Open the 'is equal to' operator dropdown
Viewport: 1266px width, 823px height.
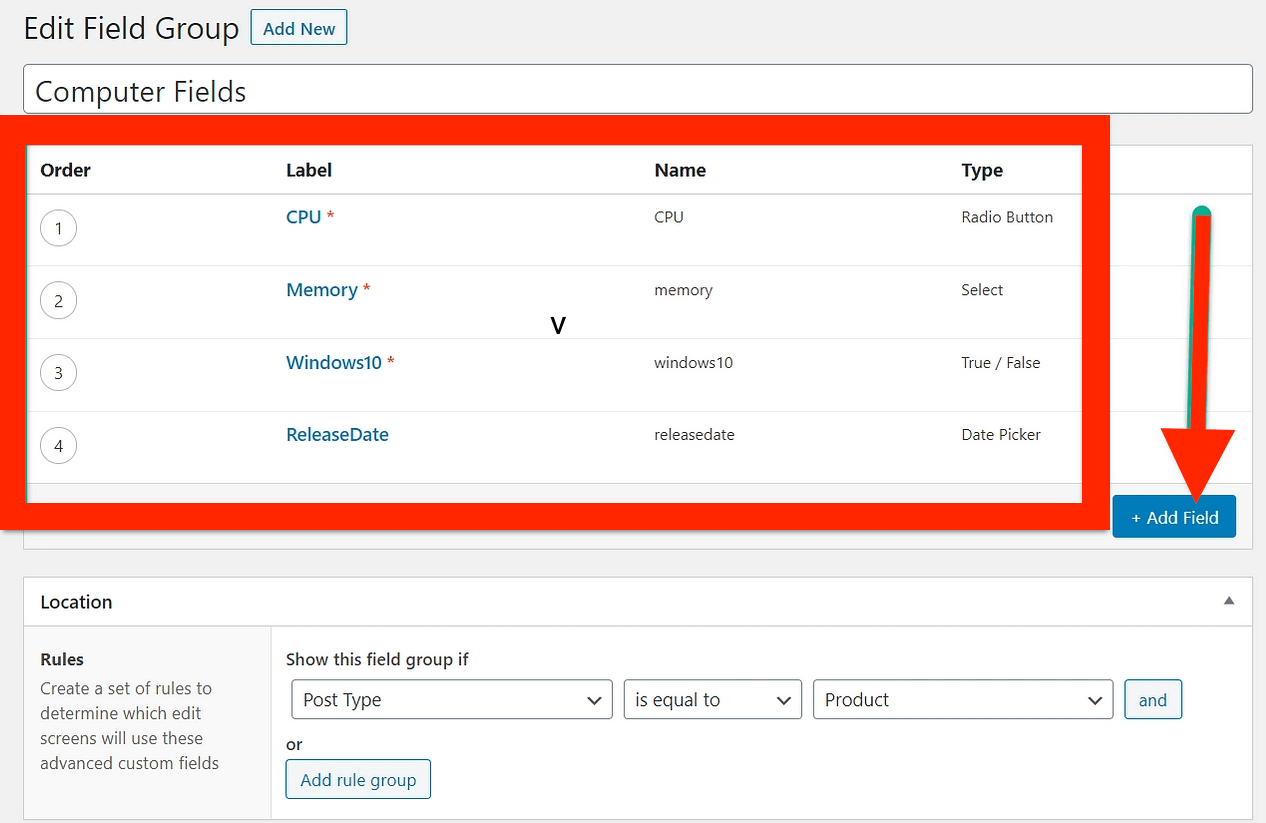pyautogui.click(x=712, y=700)
